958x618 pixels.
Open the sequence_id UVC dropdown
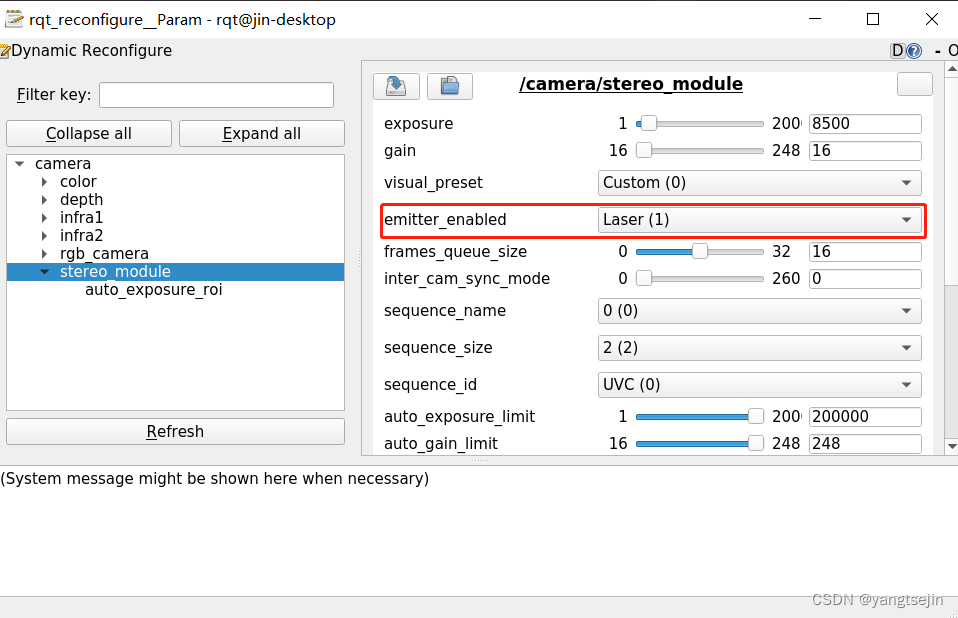(x=759, y=385)
